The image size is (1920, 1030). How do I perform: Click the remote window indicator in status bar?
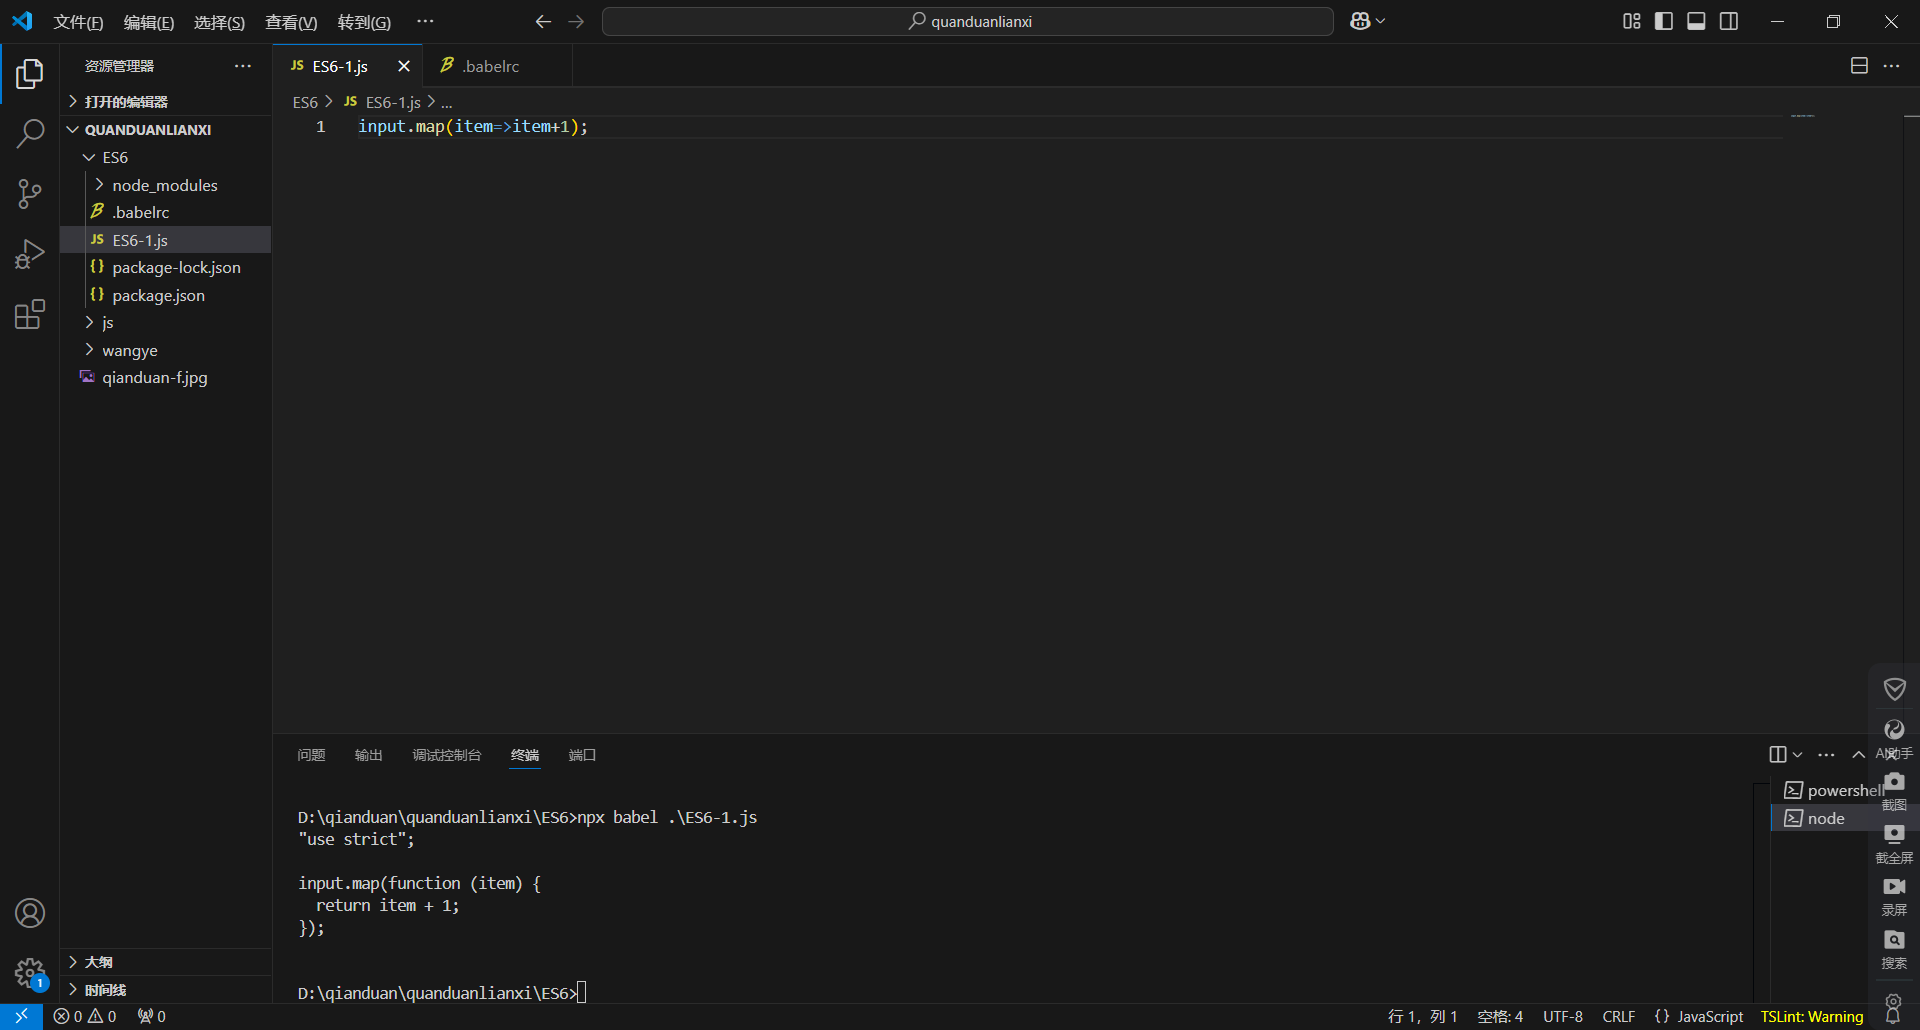[x=21, y=1016]
